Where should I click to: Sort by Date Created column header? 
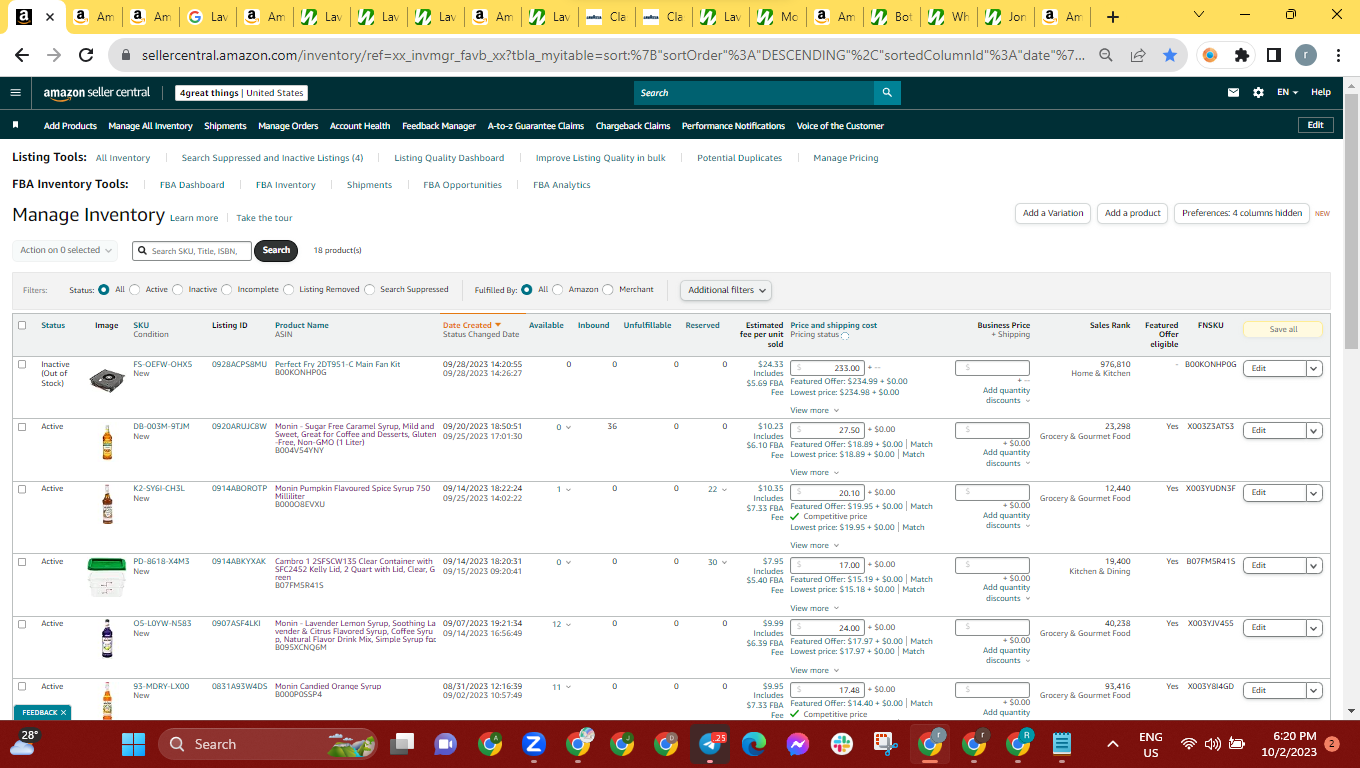point(472,325)
